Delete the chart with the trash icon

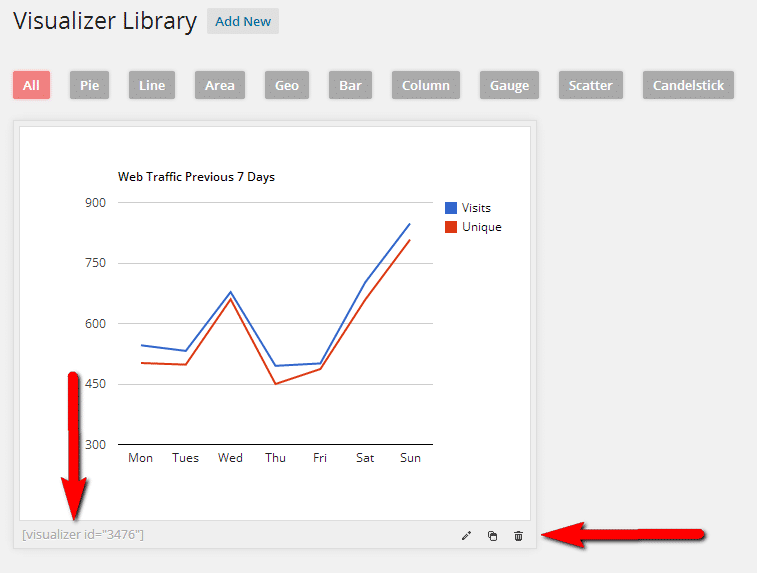[518, 536]
